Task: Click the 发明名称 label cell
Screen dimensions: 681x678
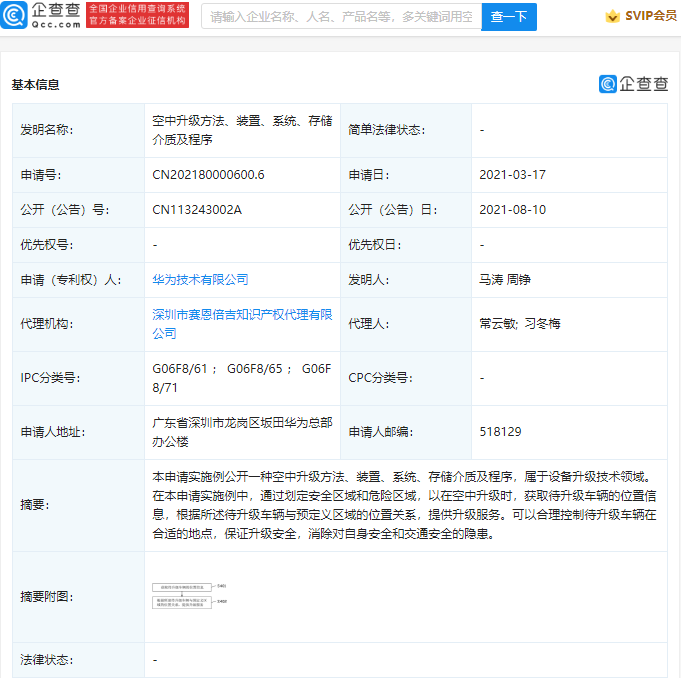Action: 79,130
